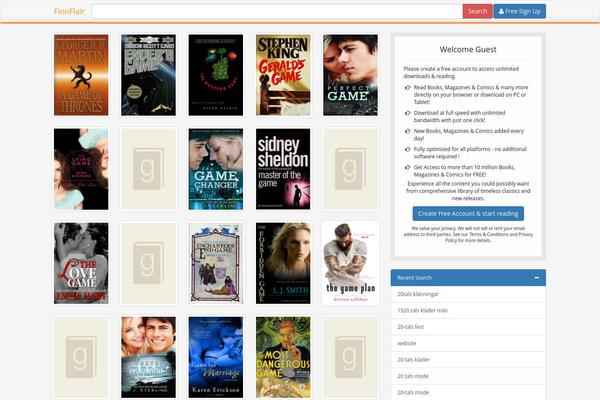Screen dimensions: 600x400
Task: Open Stephen King's Gerald's Game cover
Action: point(283,75)
